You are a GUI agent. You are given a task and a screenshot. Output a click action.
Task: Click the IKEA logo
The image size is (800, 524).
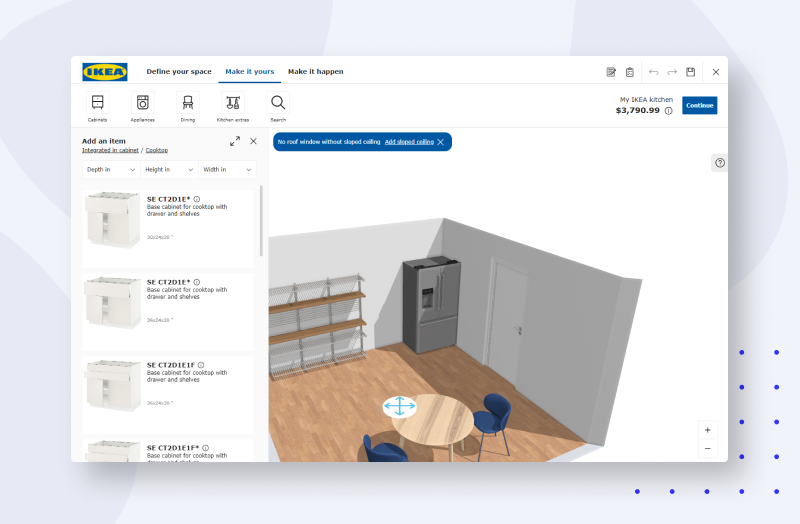[105, 72]
